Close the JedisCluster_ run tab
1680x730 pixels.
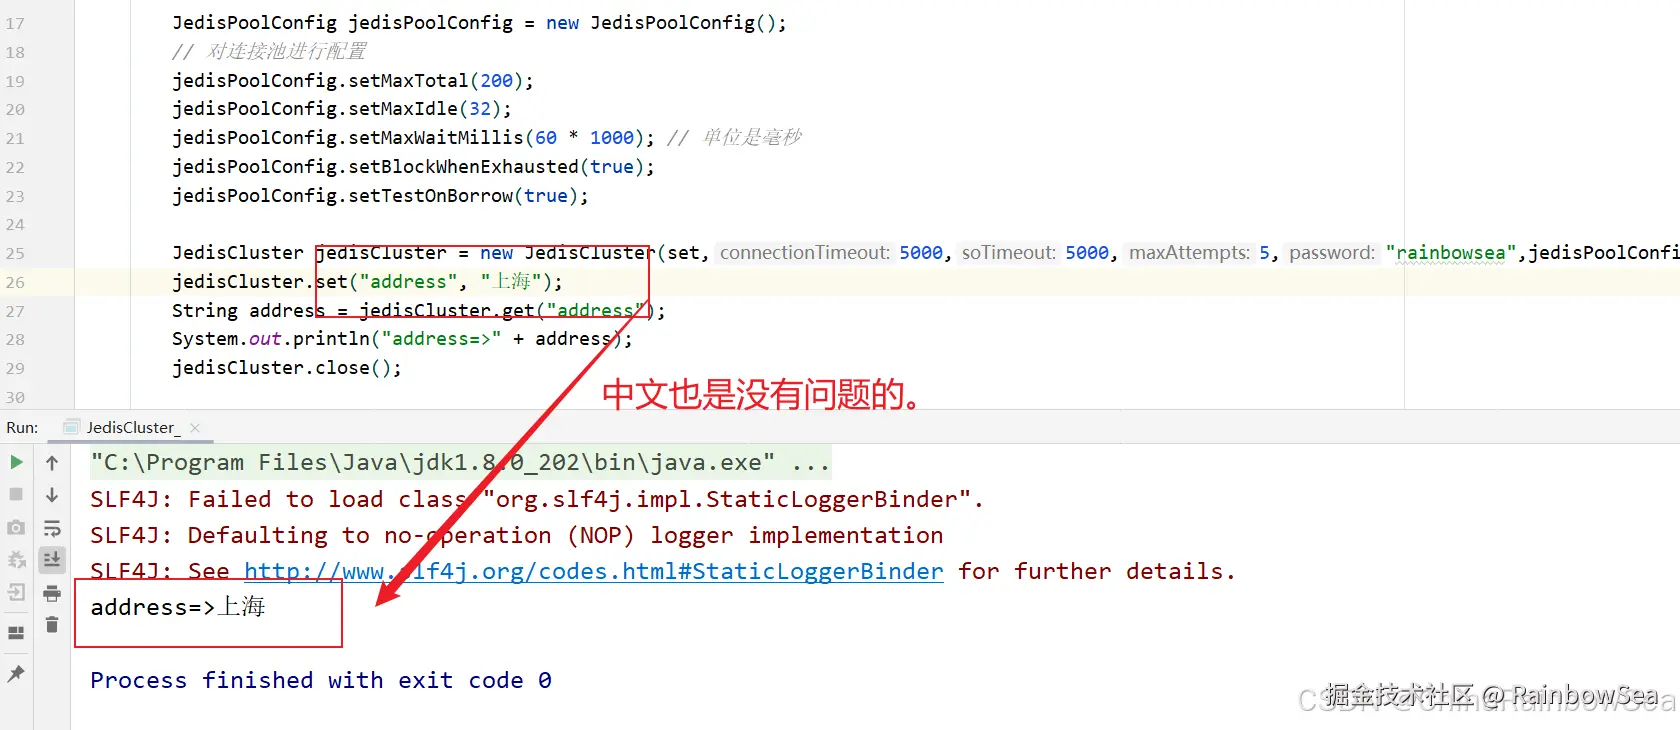195,428
